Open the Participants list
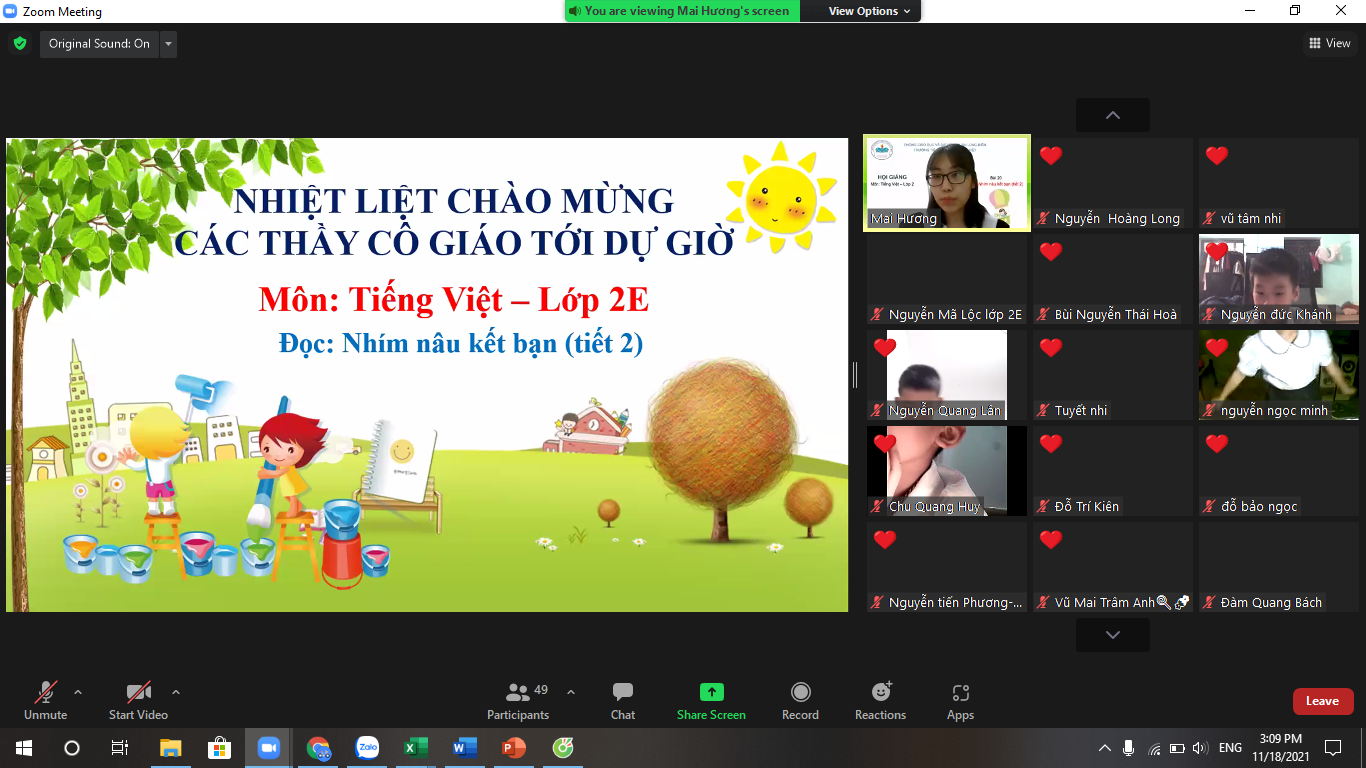Image resolution: width=1366 pixels, height=768 pixels. pos(518,700)
